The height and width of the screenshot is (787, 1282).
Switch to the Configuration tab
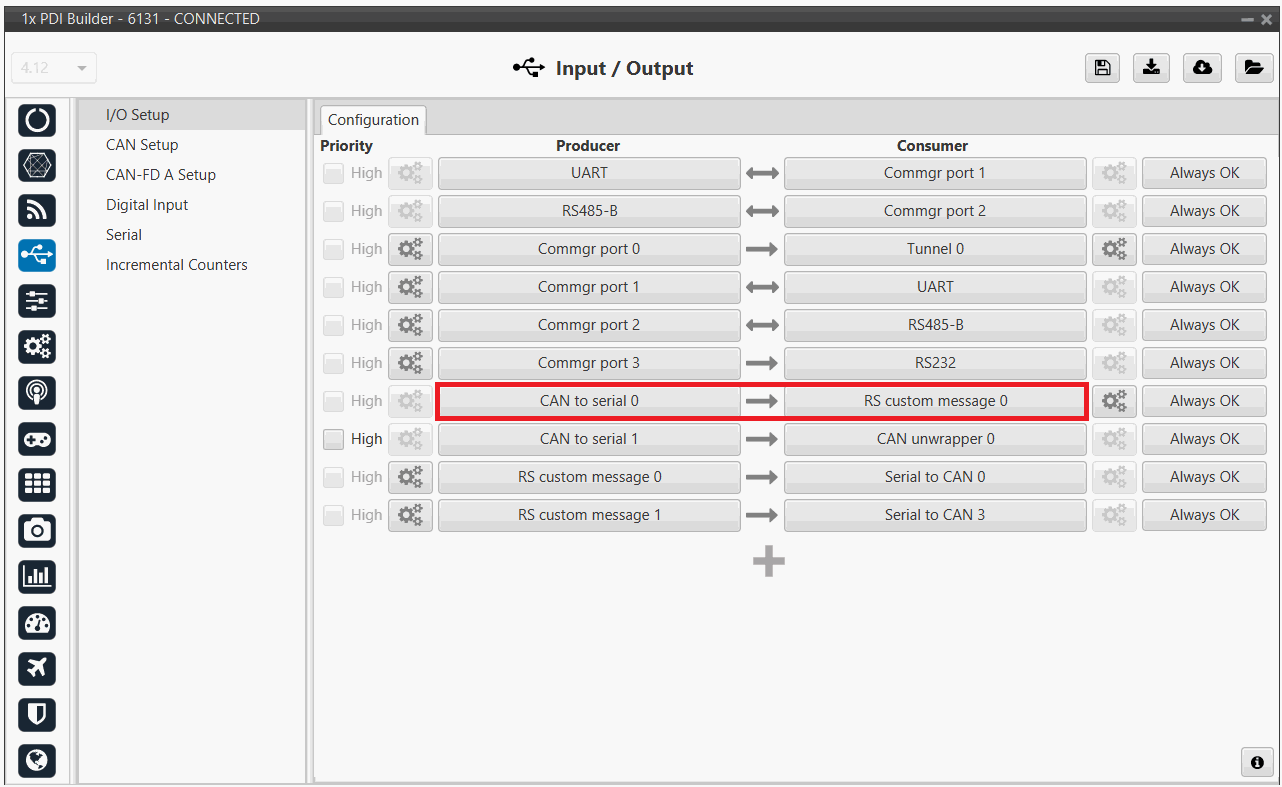tap(373, 120)
